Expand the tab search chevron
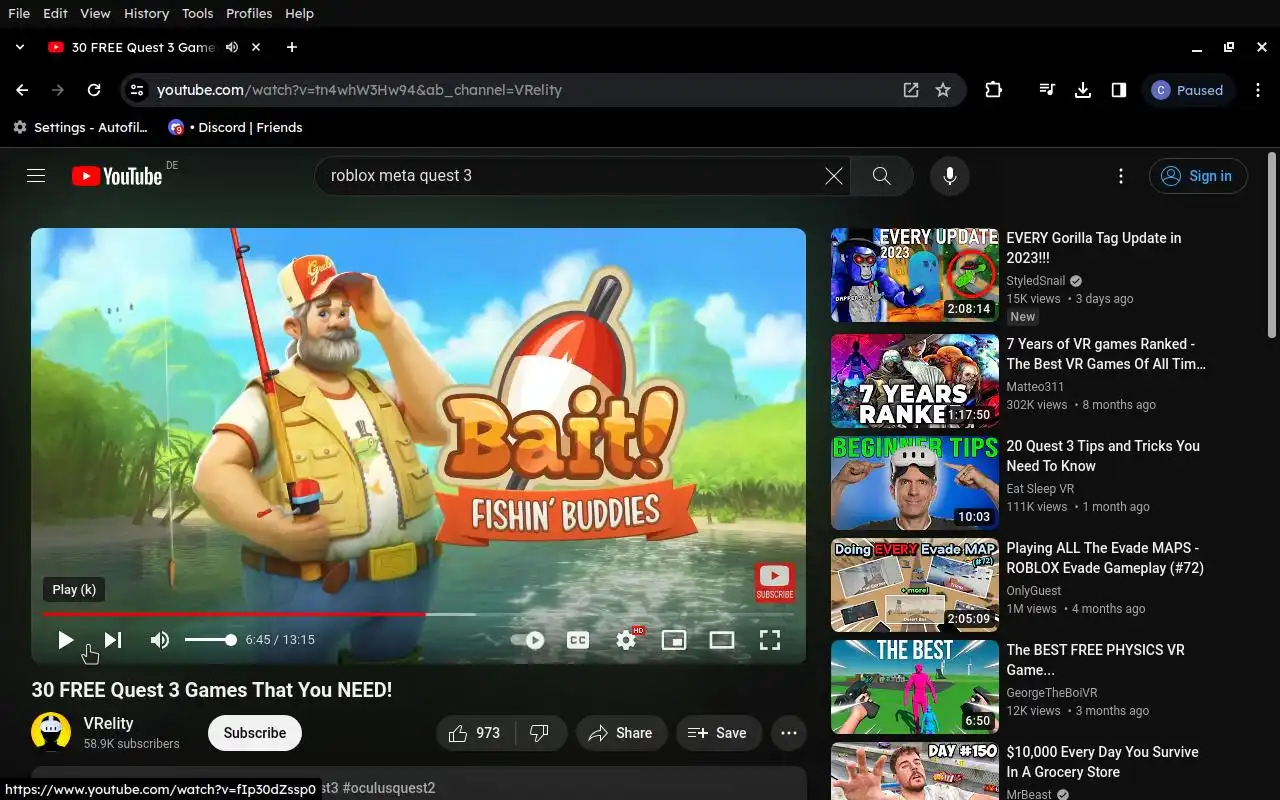The height and width of the screenshot is (800, 1280). tap(19, 47)
